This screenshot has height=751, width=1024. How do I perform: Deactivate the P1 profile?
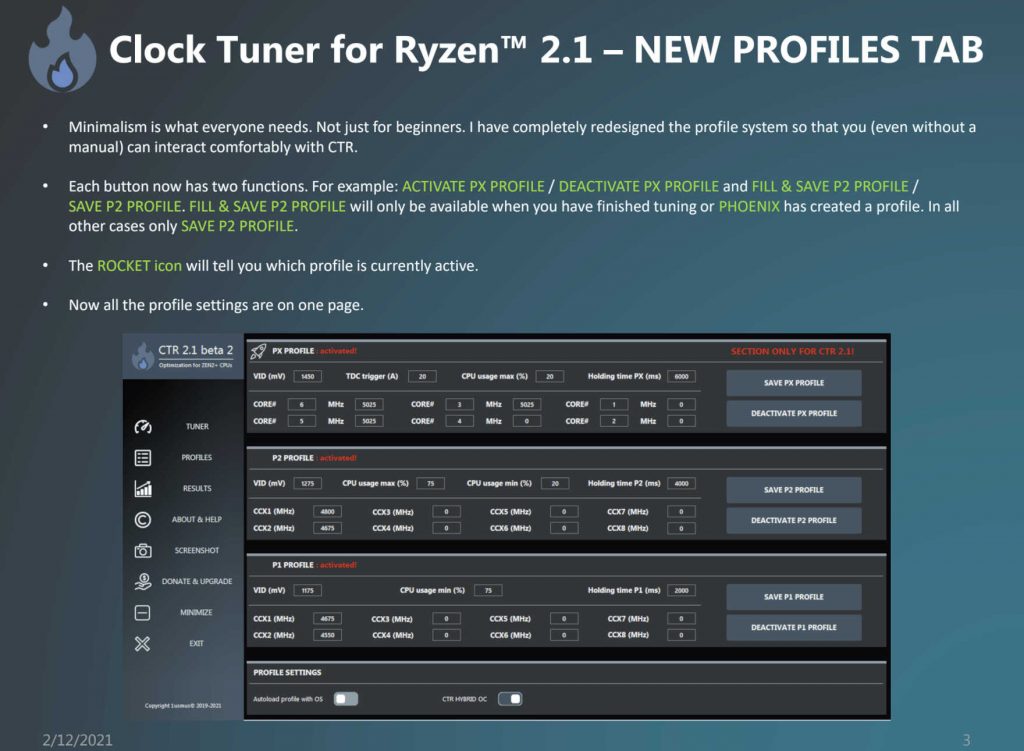pyautogui.click(x=793, y=628)
